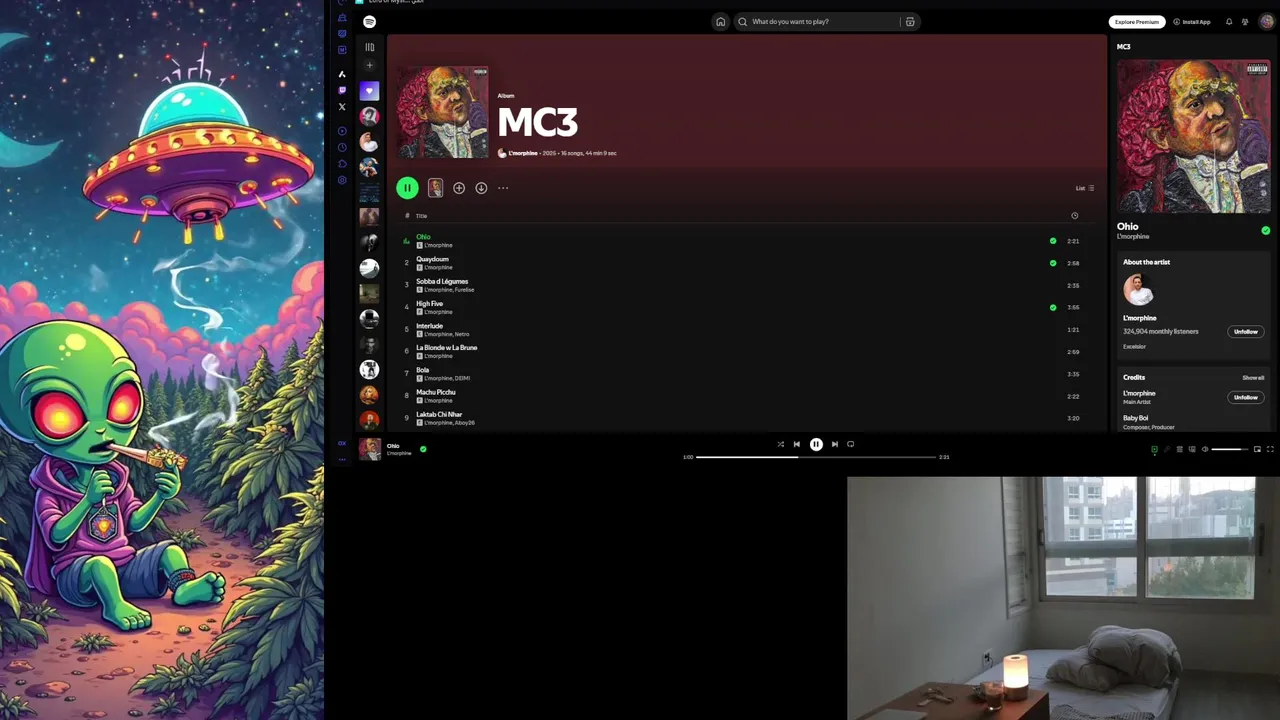This screenshot has width=1280, height=720.
Task: Open Twitch icon in browser sidebar
Action: 342,90
